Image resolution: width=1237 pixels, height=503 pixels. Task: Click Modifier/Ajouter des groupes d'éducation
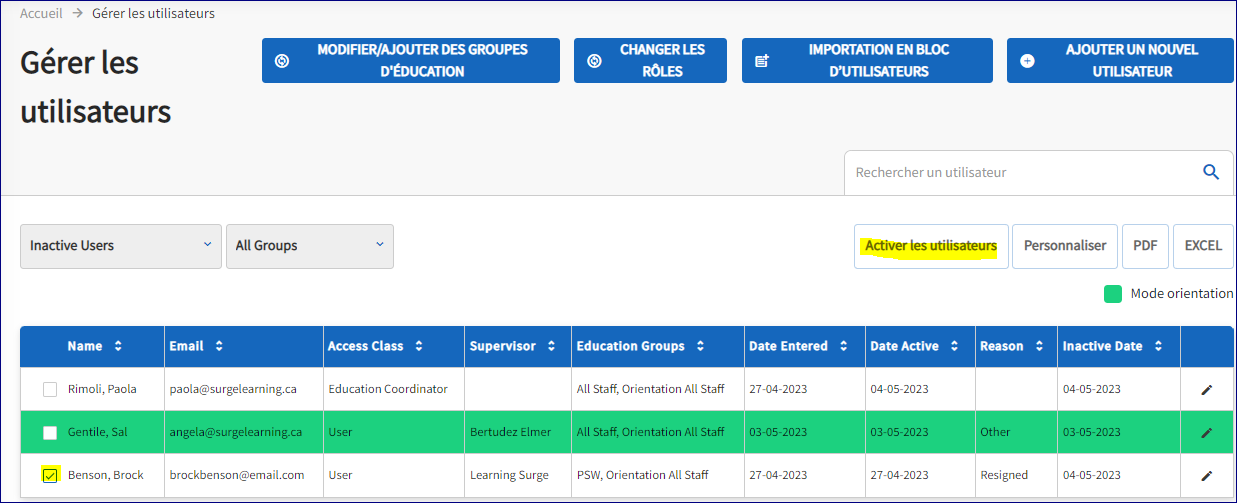(x=411, y=60)
